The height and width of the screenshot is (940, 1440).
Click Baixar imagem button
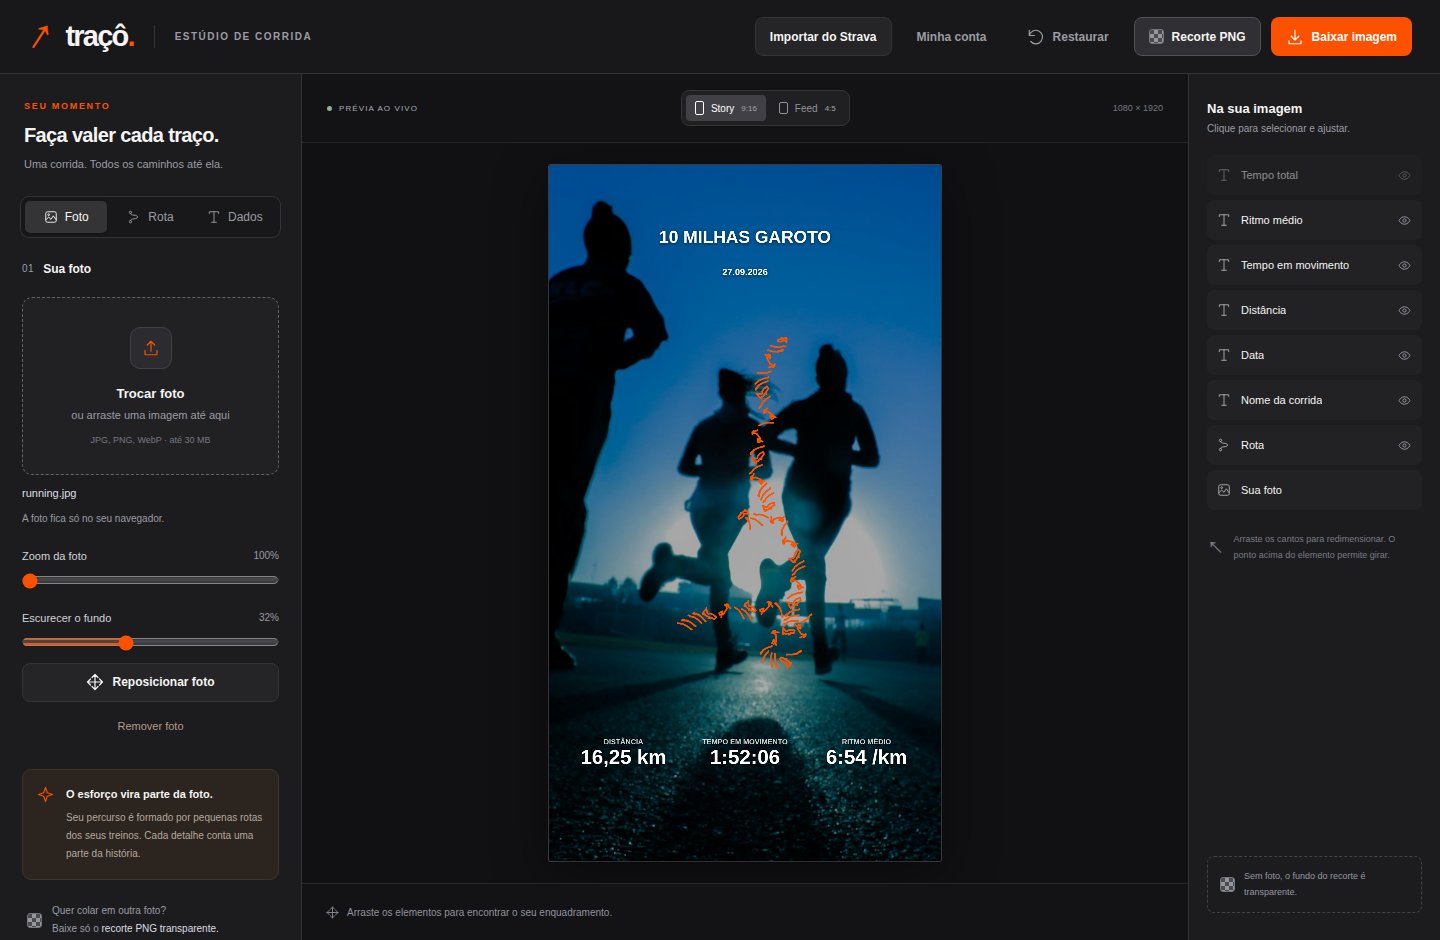pyautogui.click(x=1341, y=37)
